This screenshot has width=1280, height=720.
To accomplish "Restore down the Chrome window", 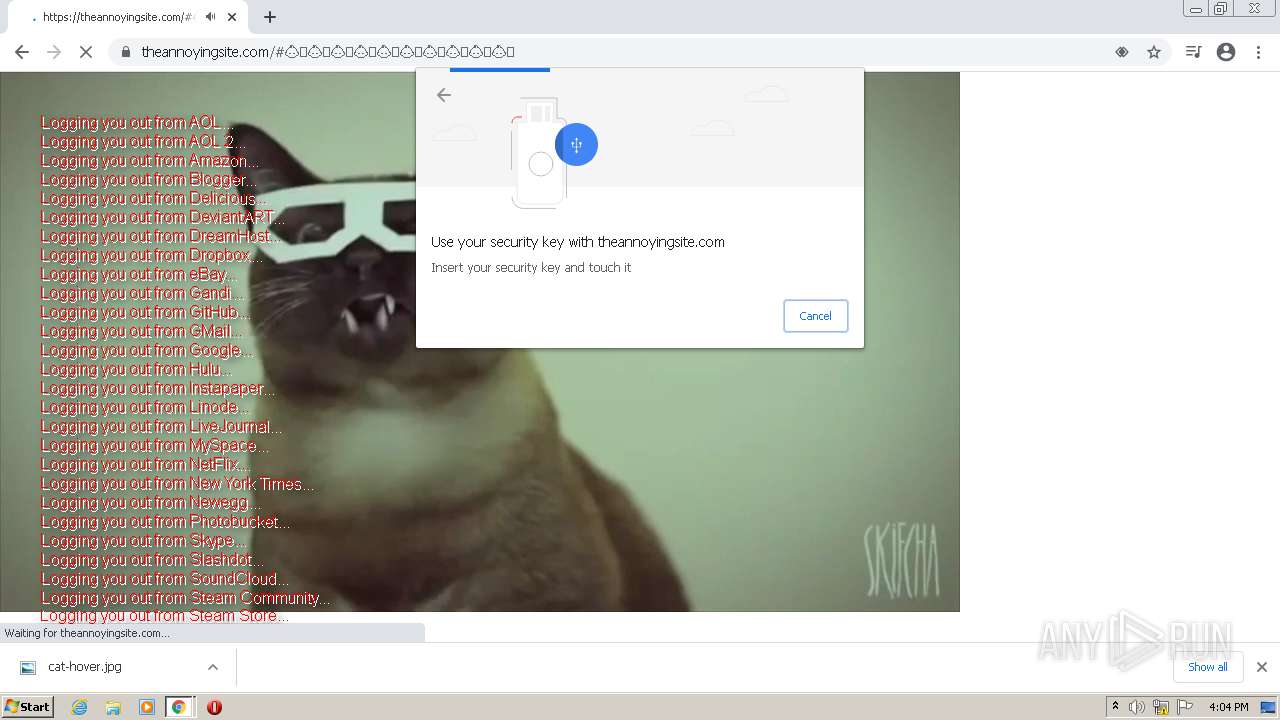I will [x=1220, y=9].
